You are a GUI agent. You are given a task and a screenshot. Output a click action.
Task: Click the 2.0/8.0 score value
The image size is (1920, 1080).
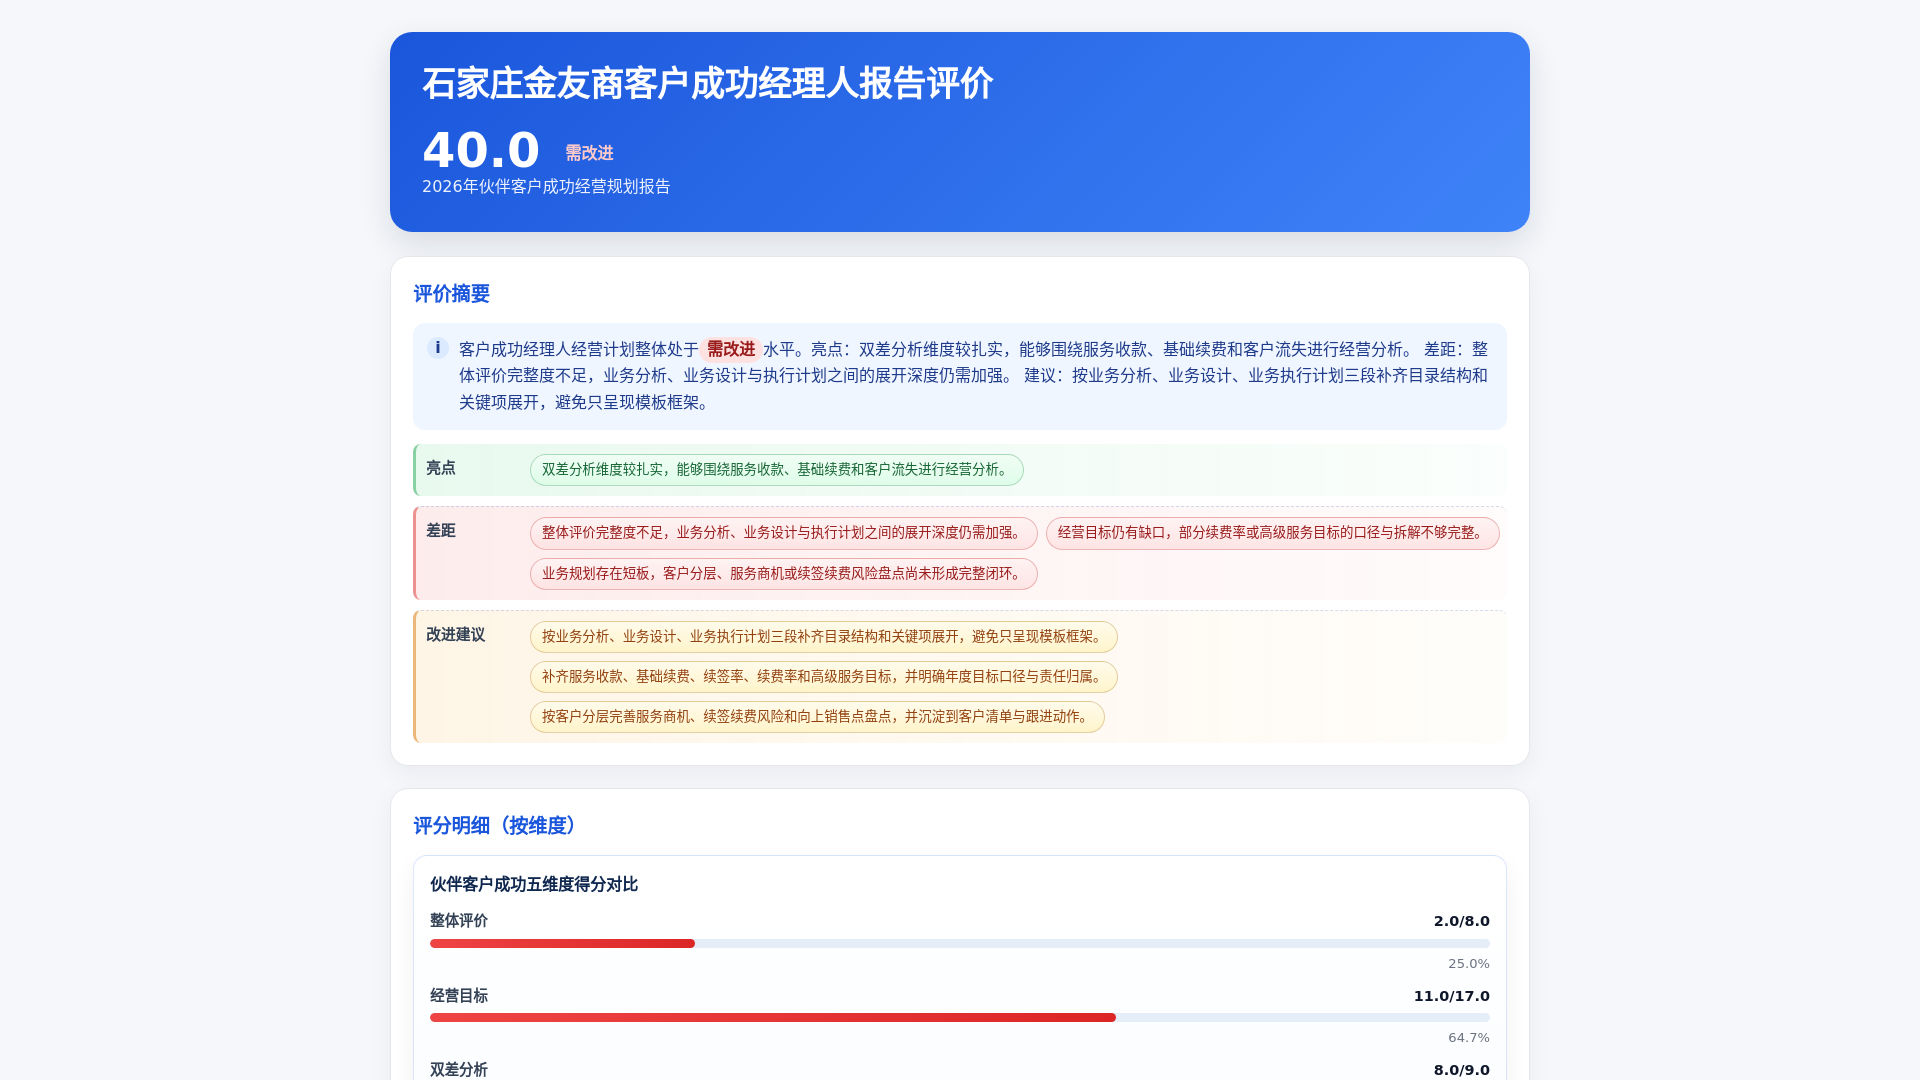coord(1462,921)
